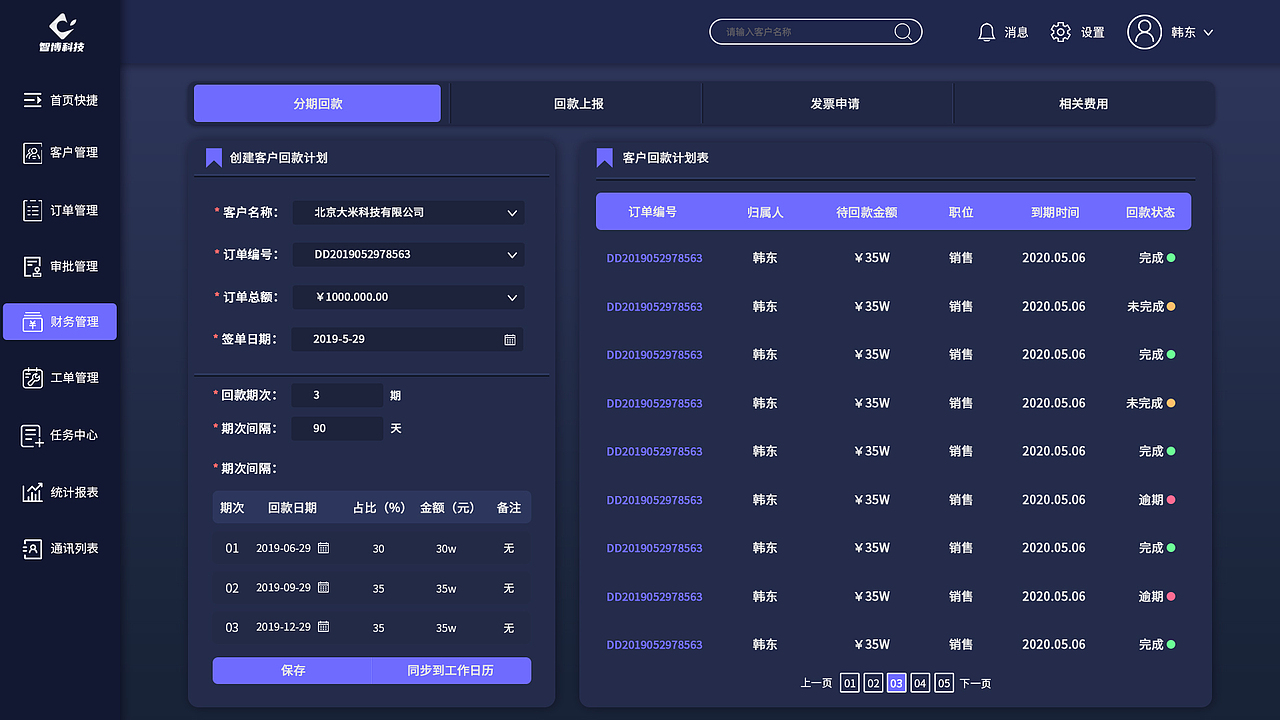The width and height of the screenshot is (1280, 720).
Task: Click the 保存 button
Action: [291, 670]
